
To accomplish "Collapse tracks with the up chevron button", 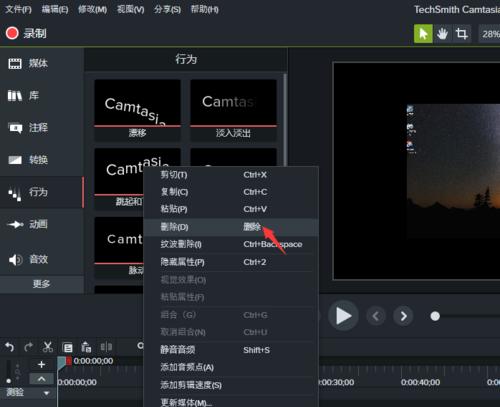I will point(41,379).
